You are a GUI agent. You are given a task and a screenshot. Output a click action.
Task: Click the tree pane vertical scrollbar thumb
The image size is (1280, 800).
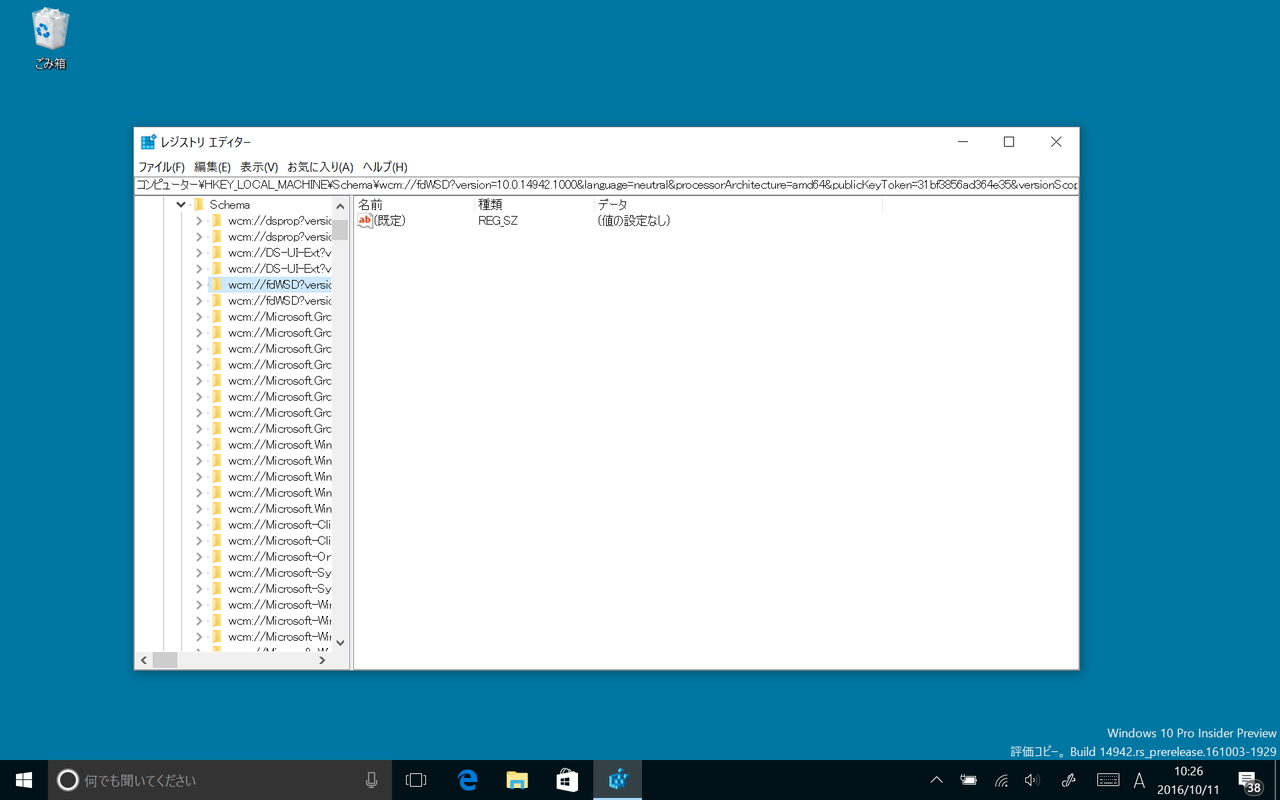pyautogui.click(x=340, y=228)
